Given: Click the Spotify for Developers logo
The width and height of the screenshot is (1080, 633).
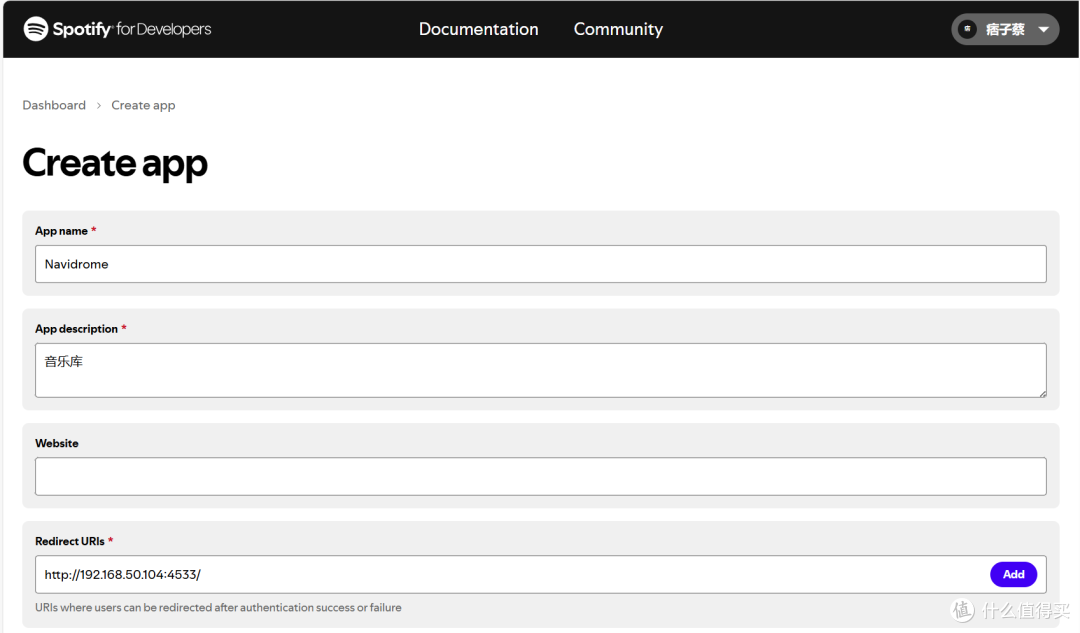Looking at the screenshot, I should (117, 29).
